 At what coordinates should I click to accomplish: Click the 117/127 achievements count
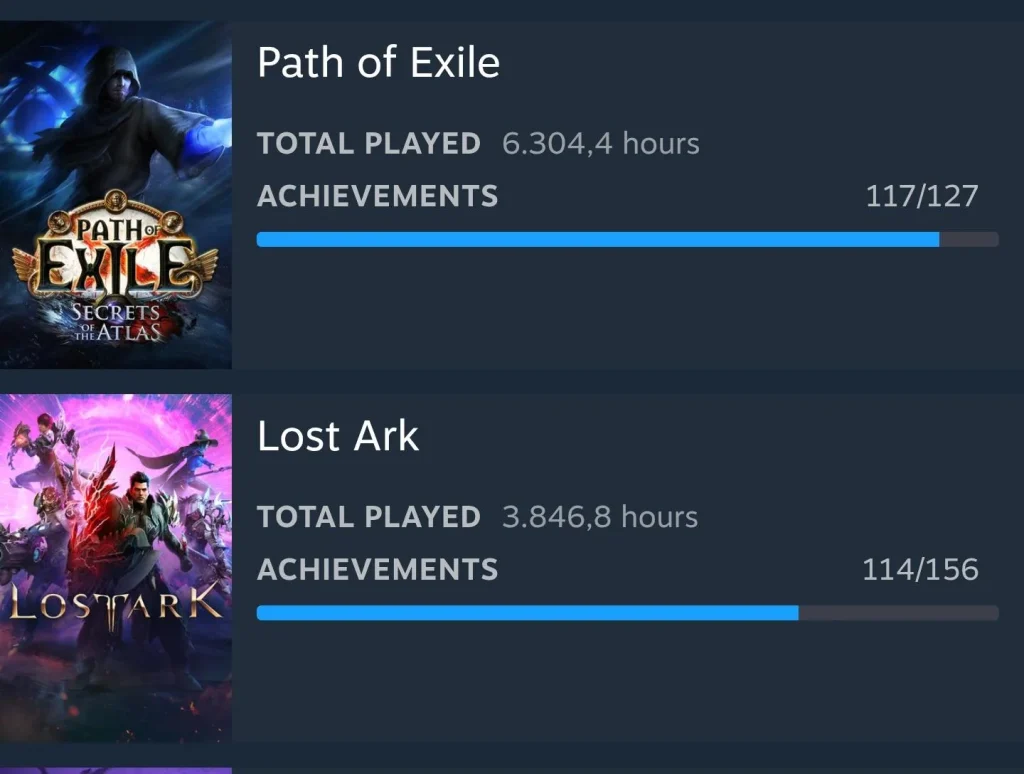921,196
